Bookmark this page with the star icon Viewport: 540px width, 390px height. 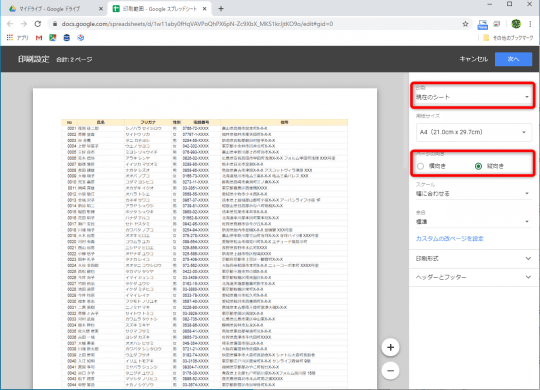(465, 24)
